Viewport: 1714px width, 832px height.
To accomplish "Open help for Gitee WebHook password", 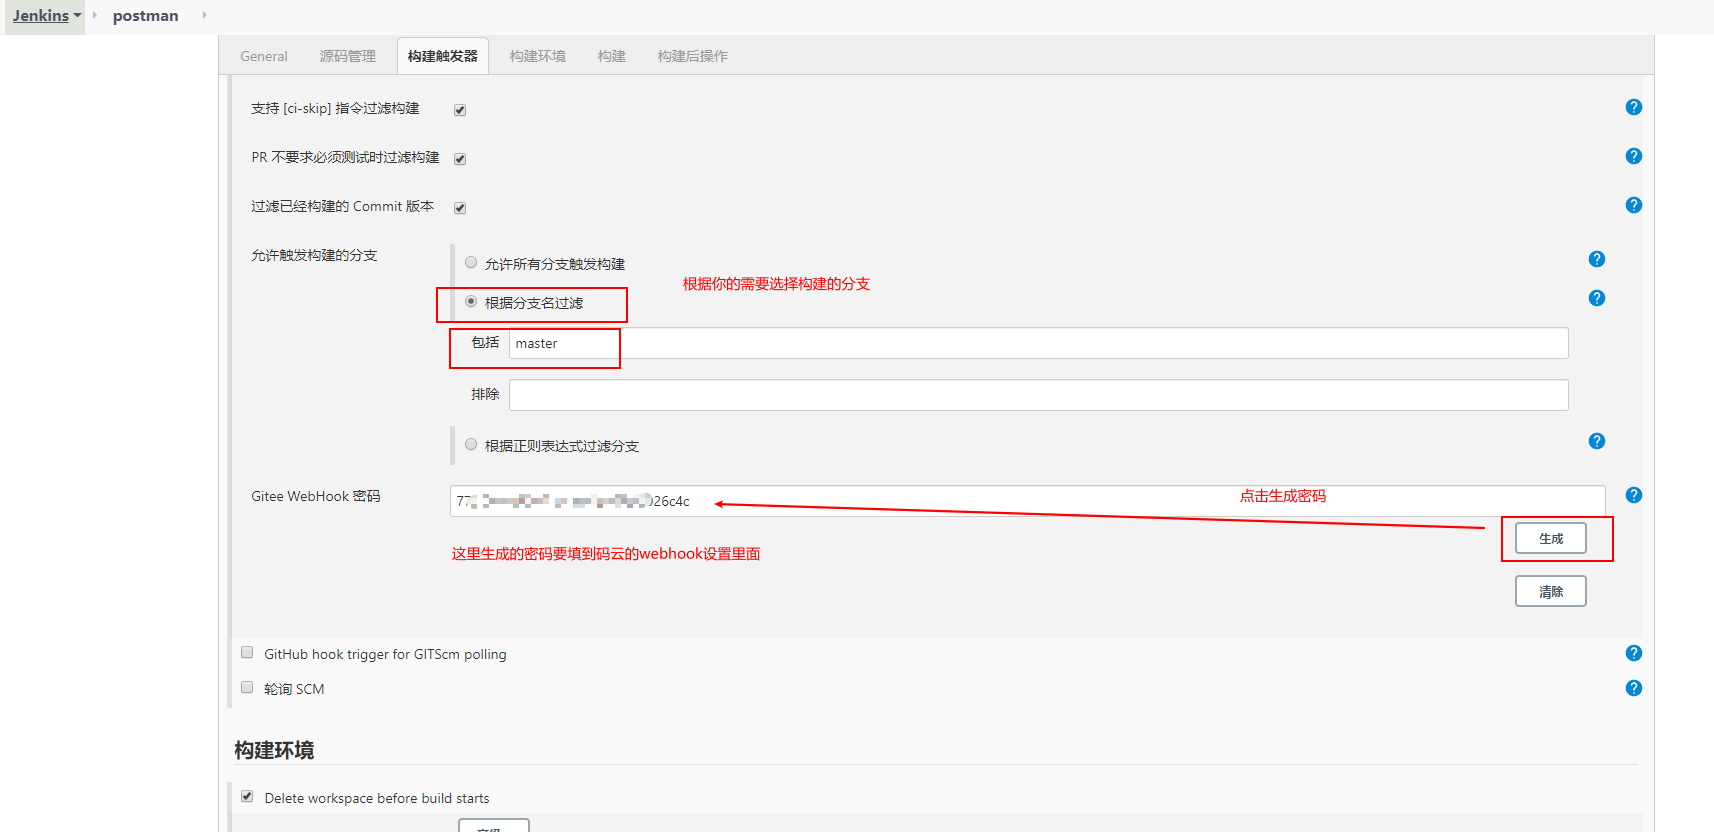I will (1633, 495).
